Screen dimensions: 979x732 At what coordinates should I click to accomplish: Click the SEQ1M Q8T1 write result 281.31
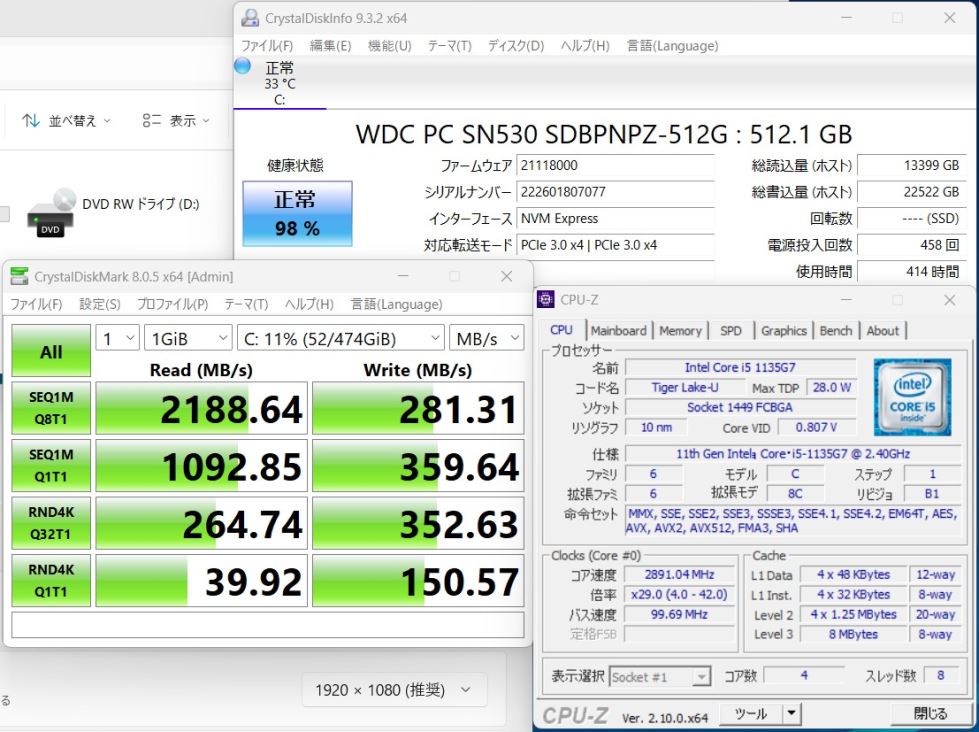tap(418, 408)
